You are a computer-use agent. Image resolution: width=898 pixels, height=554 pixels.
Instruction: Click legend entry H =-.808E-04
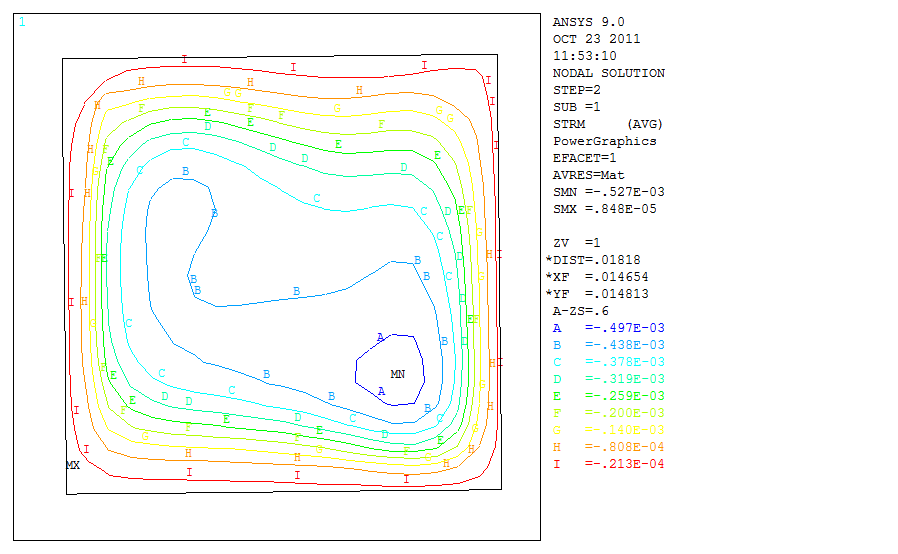(608, 447)
